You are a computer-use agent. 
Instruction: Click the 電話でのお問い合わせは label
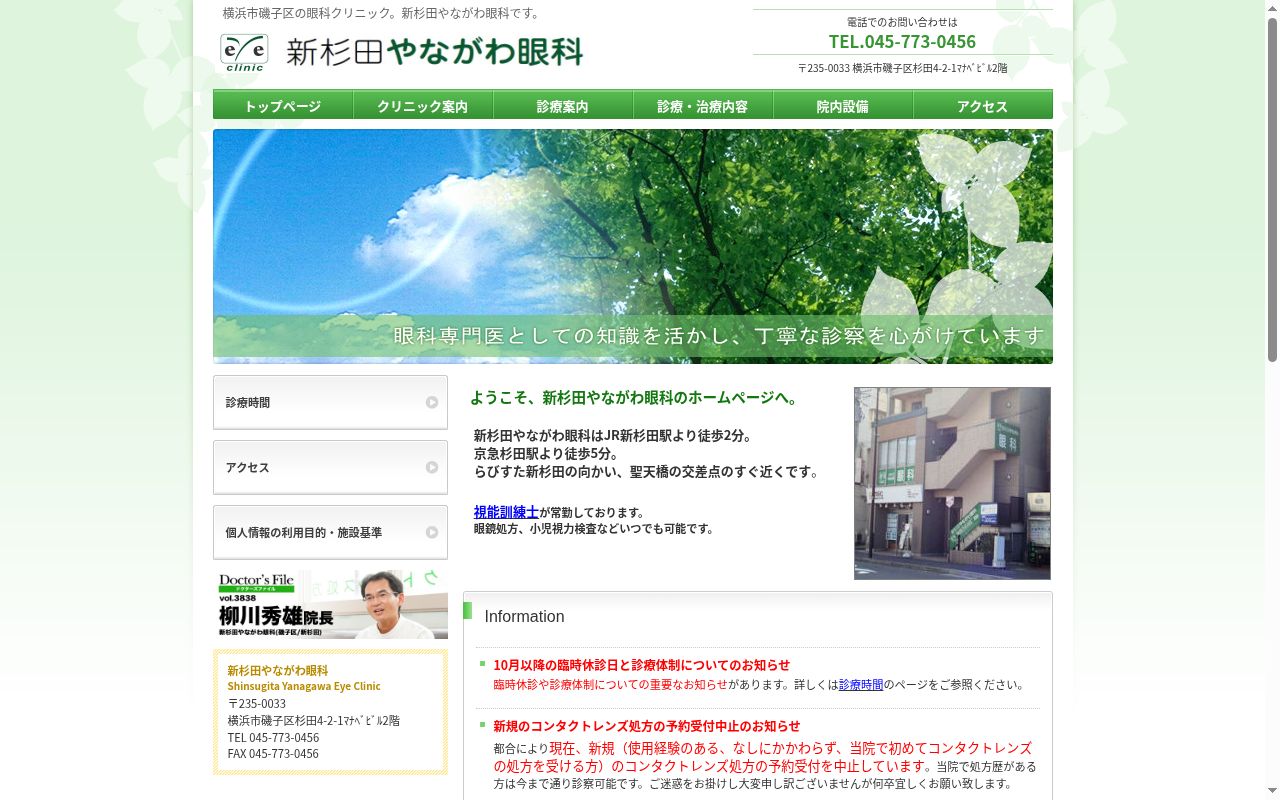(902, 22)
